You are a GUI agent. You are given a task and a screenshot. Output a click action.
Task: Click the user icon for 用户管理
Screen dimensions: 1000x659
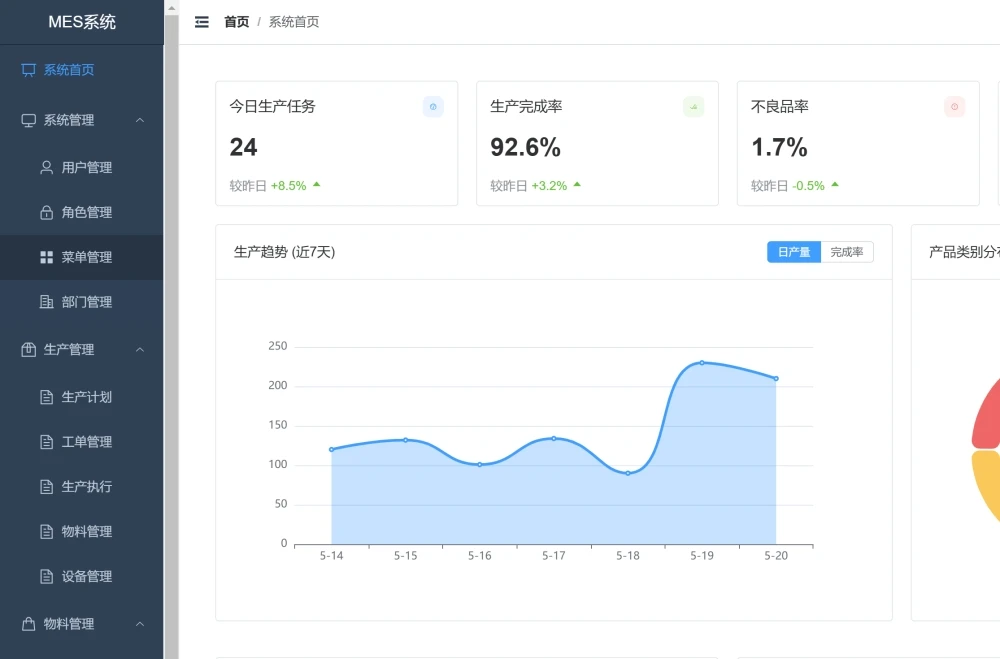[x=46, y=167]
